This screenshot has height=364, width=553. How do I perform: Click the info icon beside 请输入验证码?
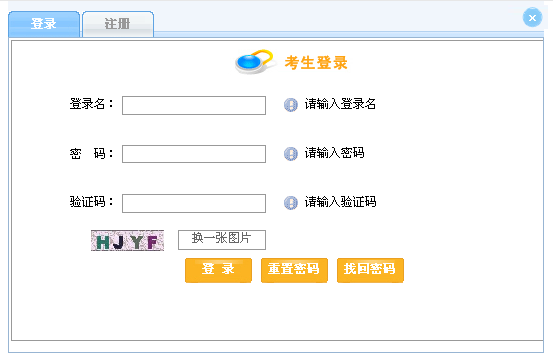[x=291, y=203]
